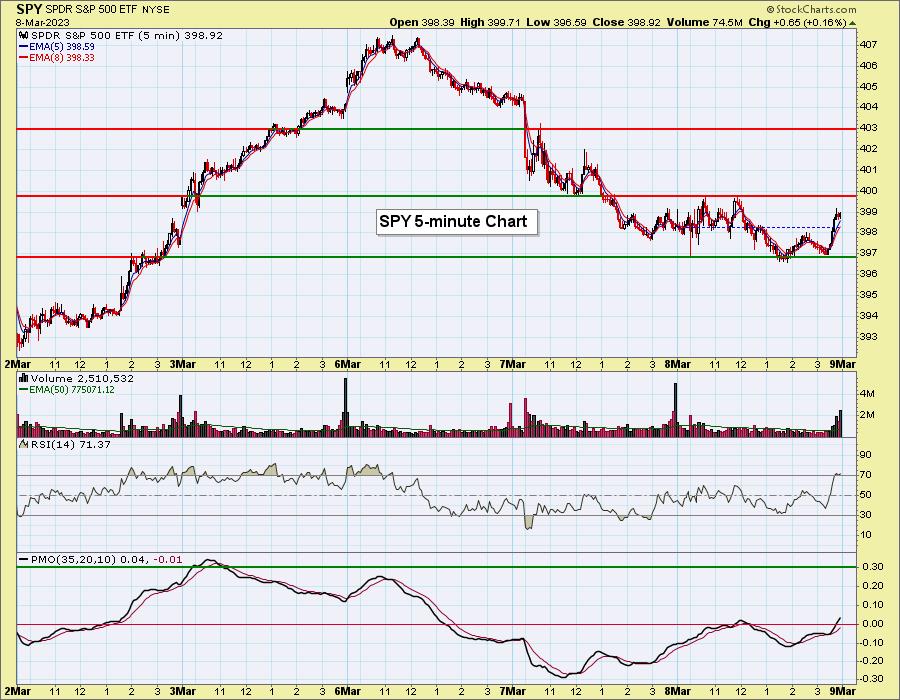Open the StockCharts.com copyright link

click(x=810, y=9)
